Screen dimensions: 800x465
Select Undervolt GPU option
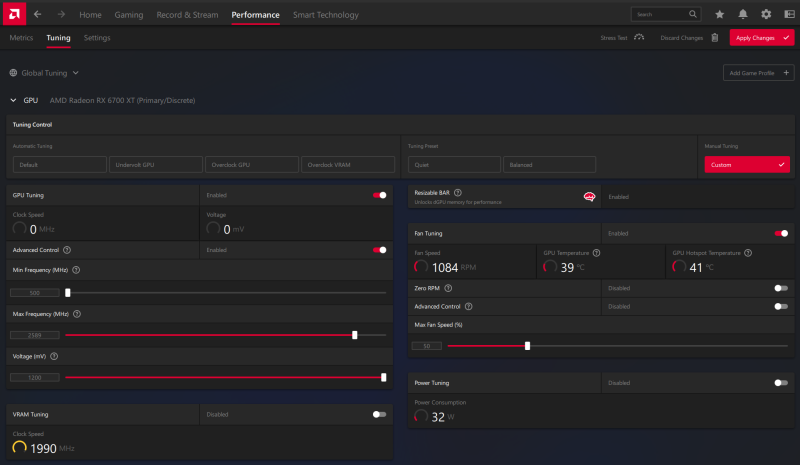[x=156, y=165]
